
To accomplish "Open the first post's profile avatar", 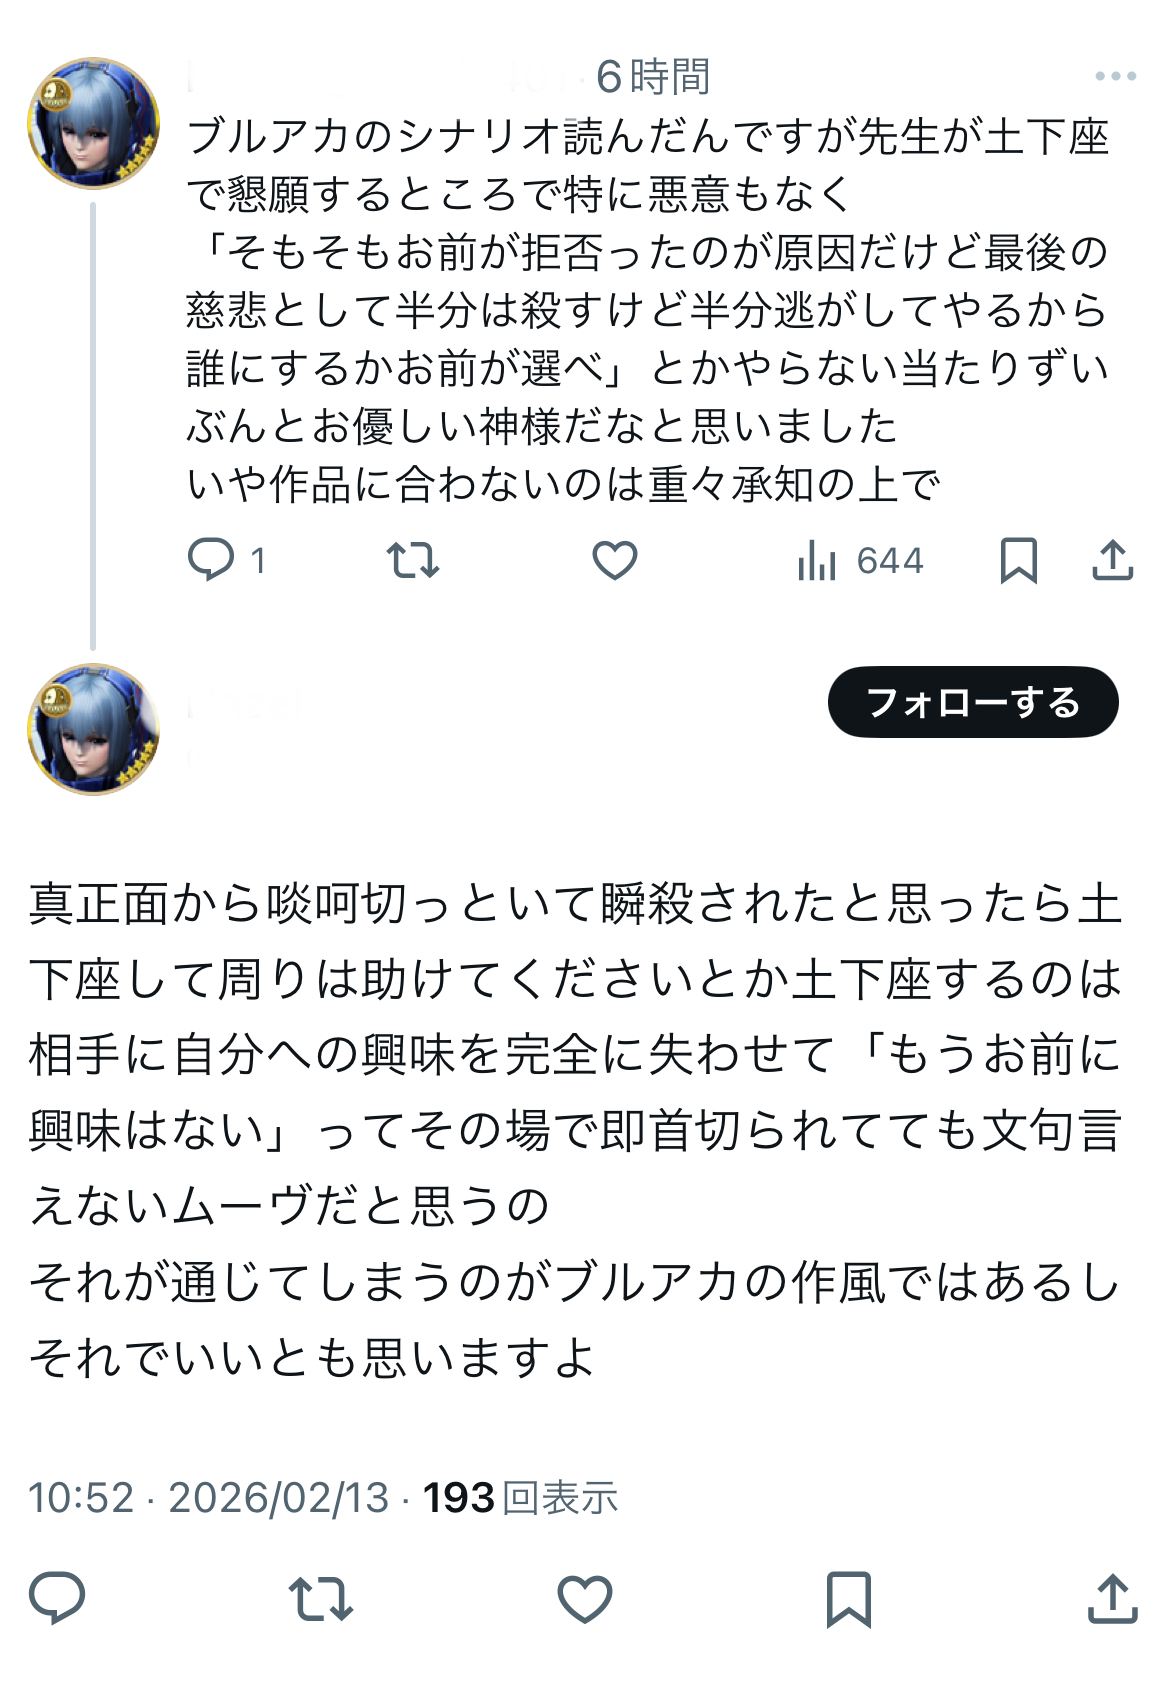I will pos(93,123).
